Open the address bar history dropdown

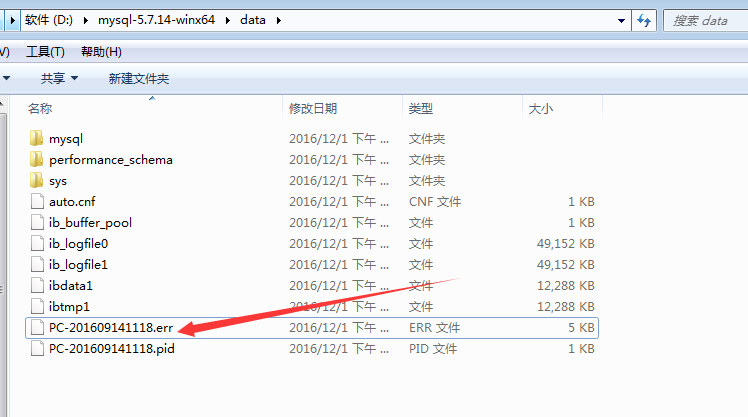pos(621,21)
